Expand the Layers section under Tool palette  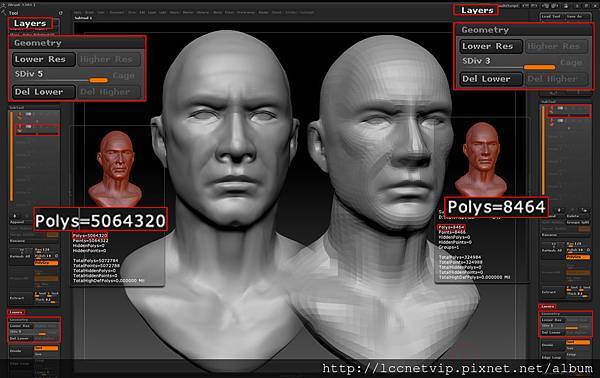coord(29,23)
